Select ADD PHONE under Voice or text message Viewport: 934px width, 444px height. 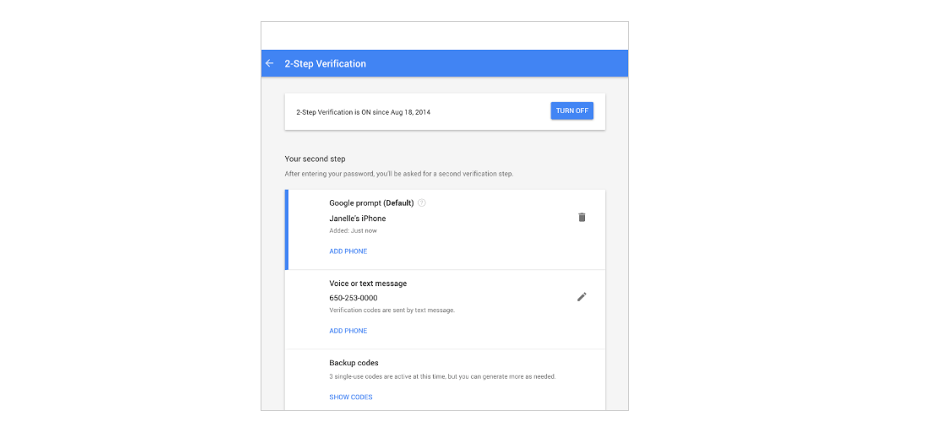coord(348,331)
